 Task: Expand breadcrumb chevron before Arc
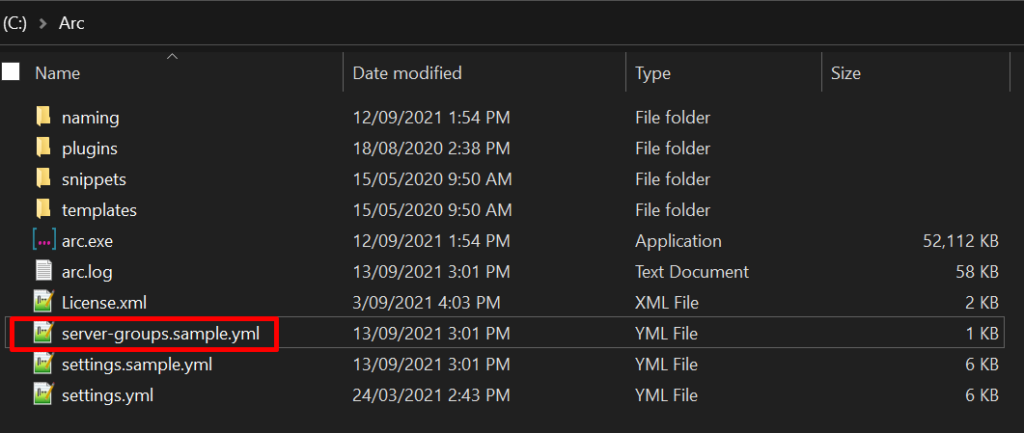pos(42,23)
